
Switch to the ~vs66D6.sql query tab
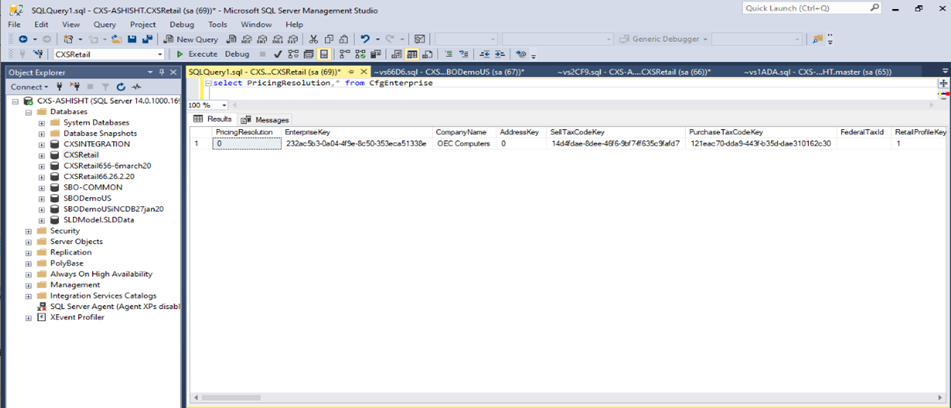pos(449,72)
